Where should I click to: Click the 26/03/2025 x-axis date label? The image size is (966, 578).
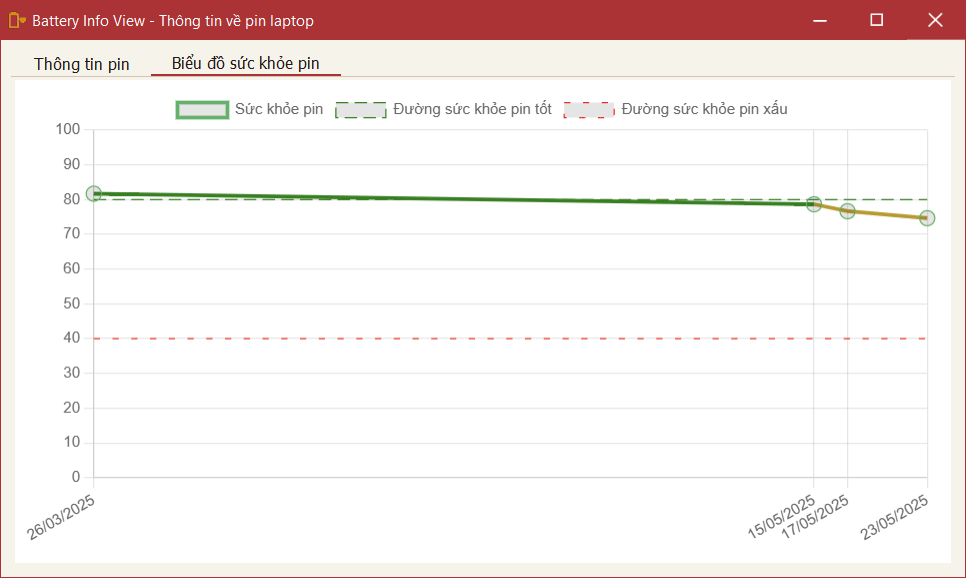tap(62, 517)
